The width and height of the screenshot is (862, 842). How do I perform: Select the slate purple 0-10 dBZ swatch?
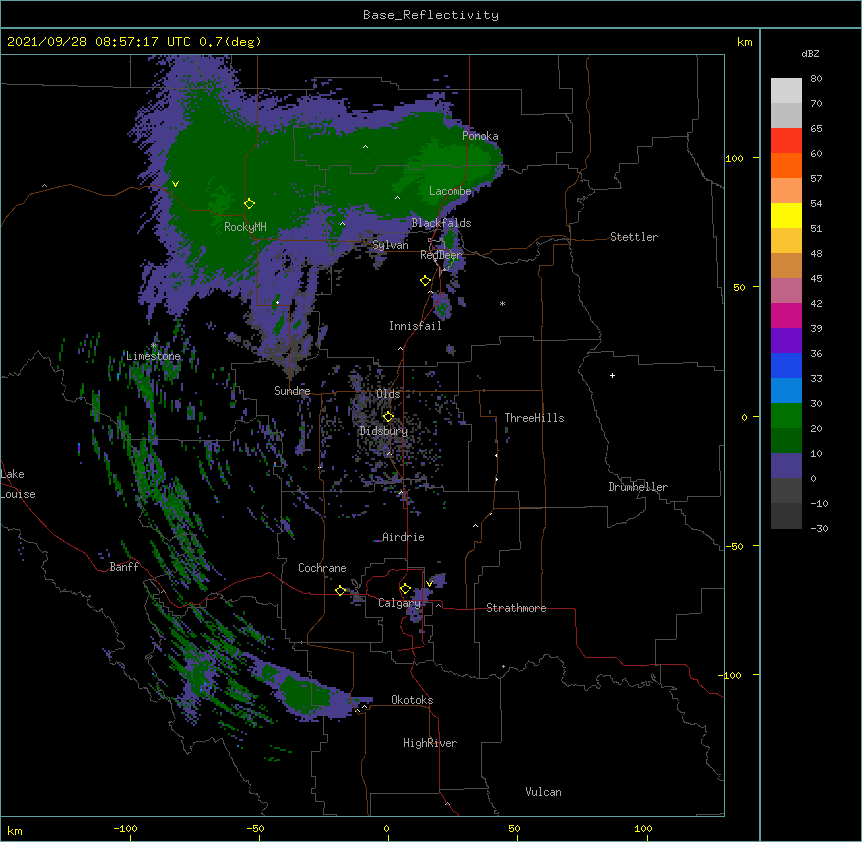pos(786,466)
